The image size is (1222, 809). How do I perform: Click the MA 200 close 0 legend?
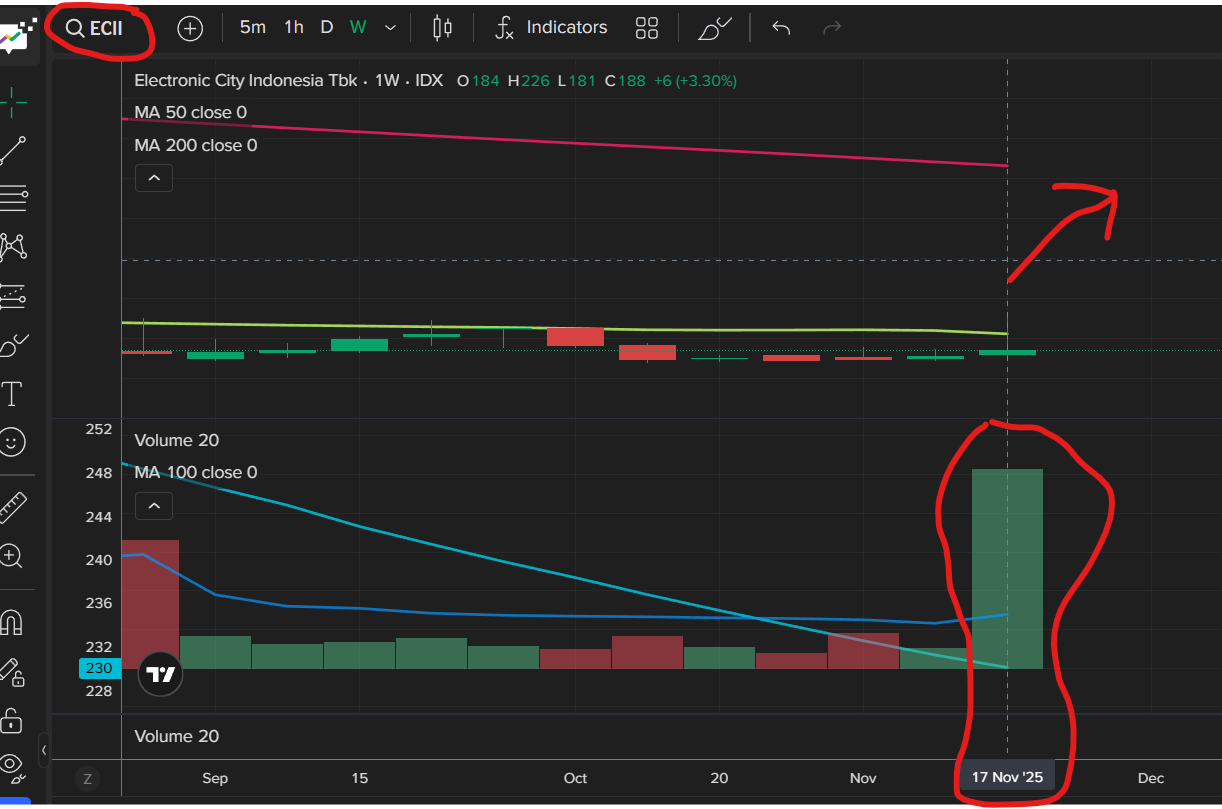(x=196, y=145)
